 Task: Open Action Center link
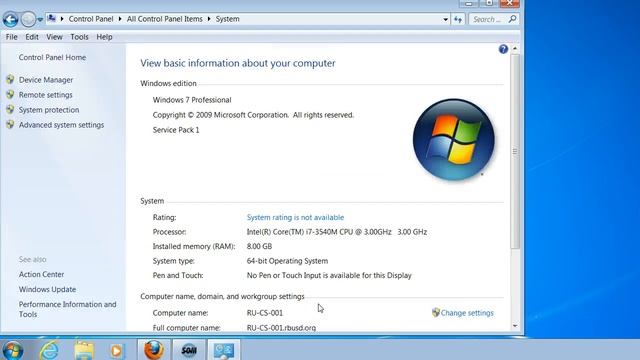click(x=41, y=274)
